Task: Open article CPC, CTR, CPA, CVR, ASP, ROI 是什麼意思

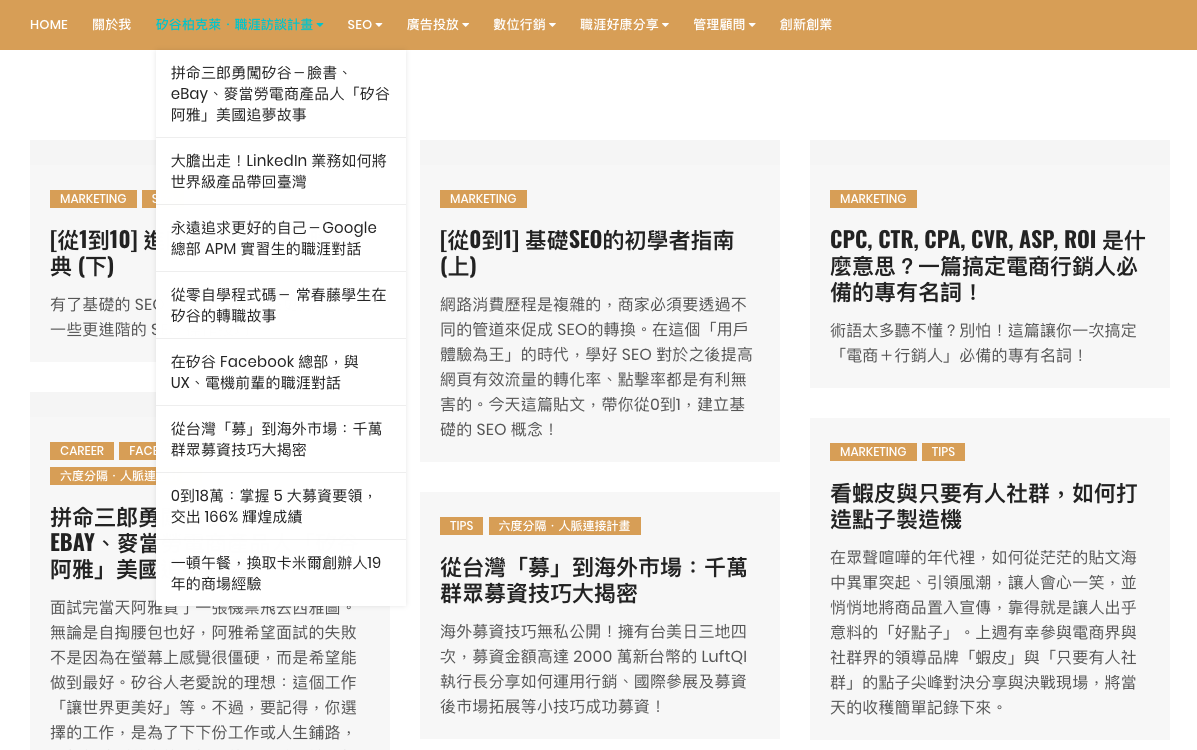Action: click(x=988, y=266)
